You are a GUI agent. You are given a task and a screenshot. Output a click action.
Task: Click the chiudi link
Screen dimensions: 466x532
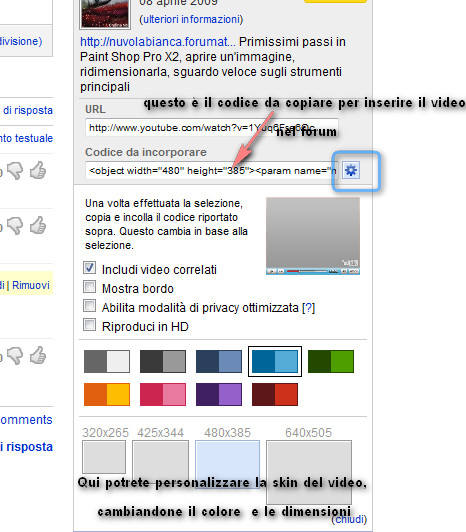point(349,519)
